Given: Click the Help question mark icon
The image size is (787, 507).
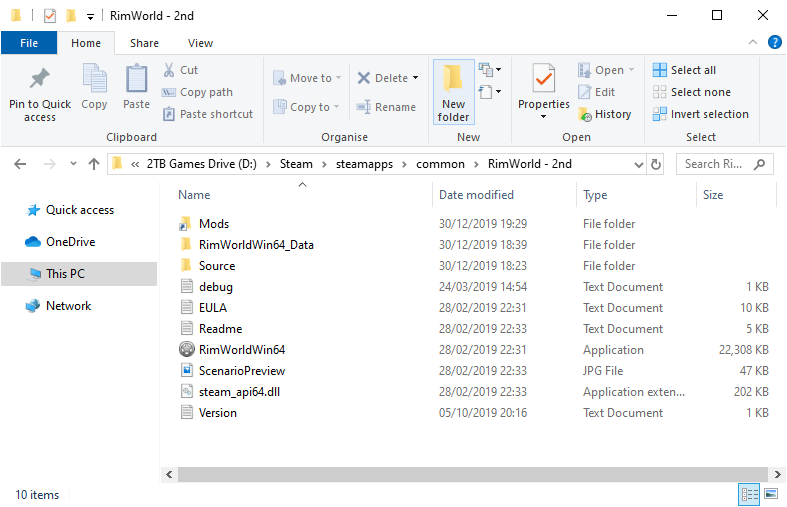Looking at the screenshot, I should point(773,42).
